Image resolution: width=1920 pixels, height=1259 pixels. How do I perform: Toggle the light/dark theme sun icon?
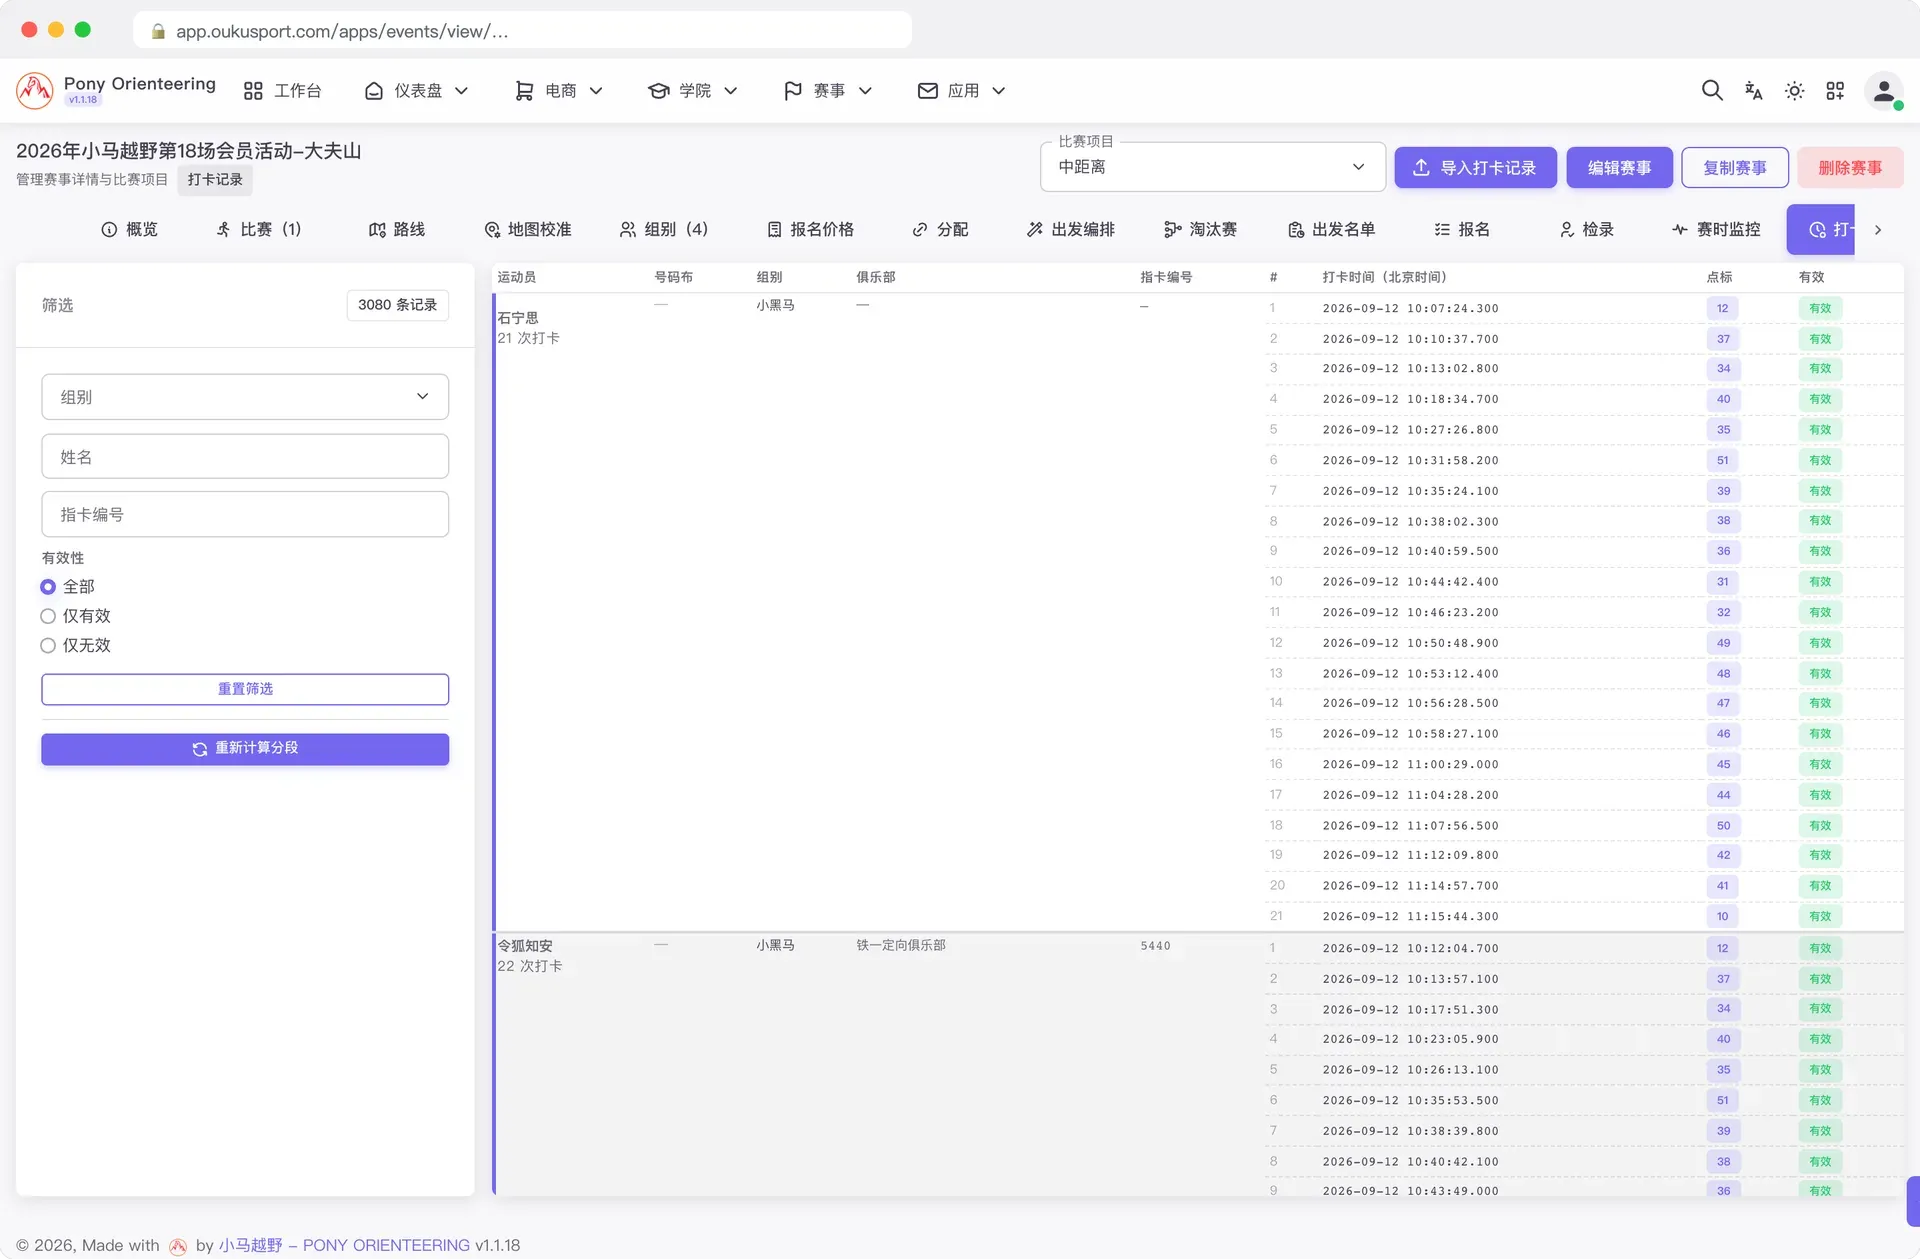(1794, 91)
